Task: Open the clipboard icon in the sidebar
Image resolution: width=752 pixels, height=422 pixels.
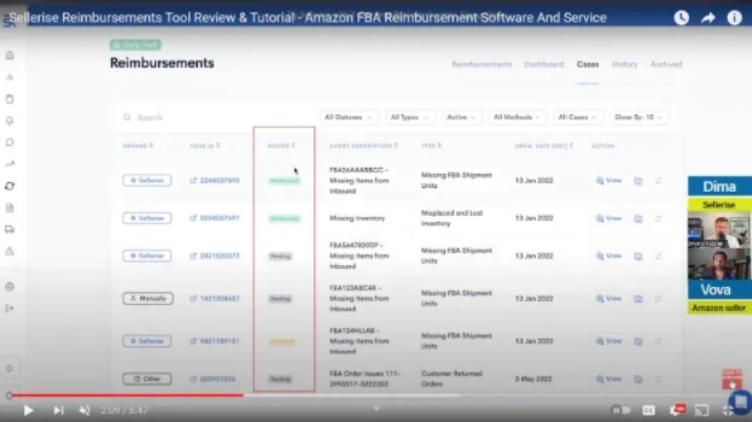Action: coord(10,99)
